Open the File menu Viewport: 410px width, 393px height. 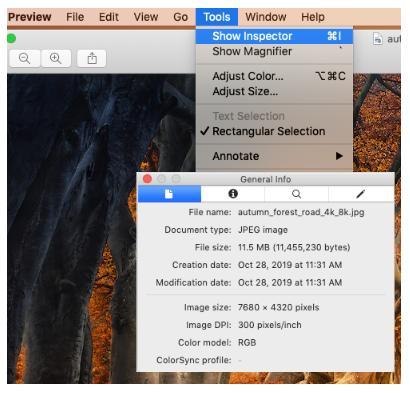75,17
